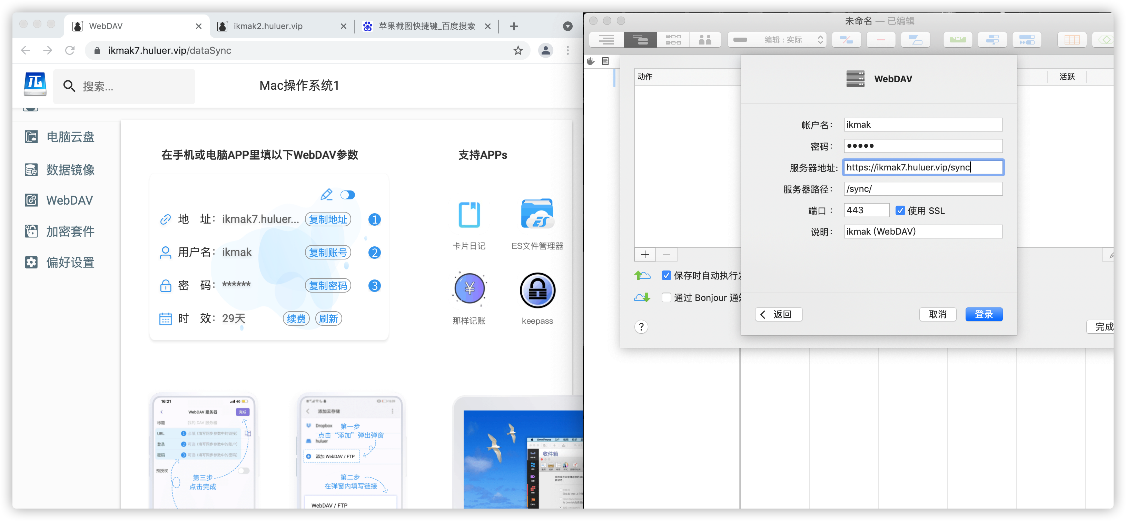Click the Chrome profile avatar icon
Viewport: 1126px width, 521px height.
[x=546, y=50]
